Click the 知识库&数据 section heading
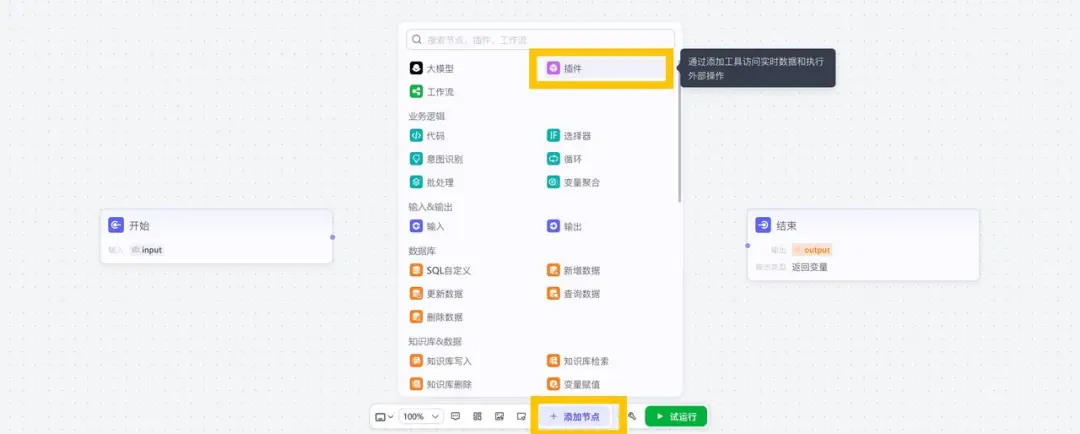Viewport: 1080px width, 434px height. 435,341
